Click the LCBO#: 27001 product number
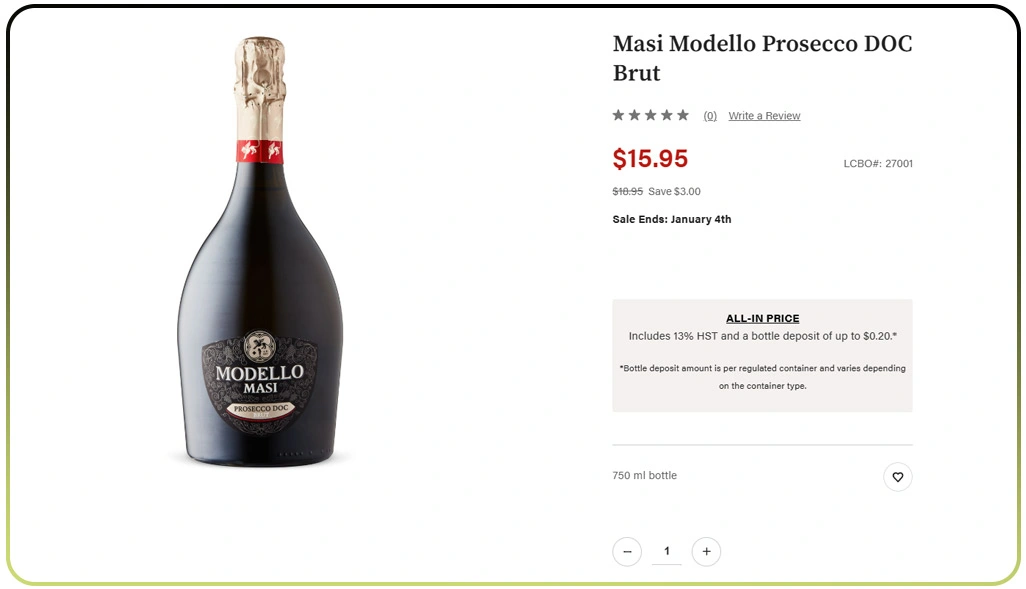The height and width of the screenshot is (589, 1026). click(878, 163)
